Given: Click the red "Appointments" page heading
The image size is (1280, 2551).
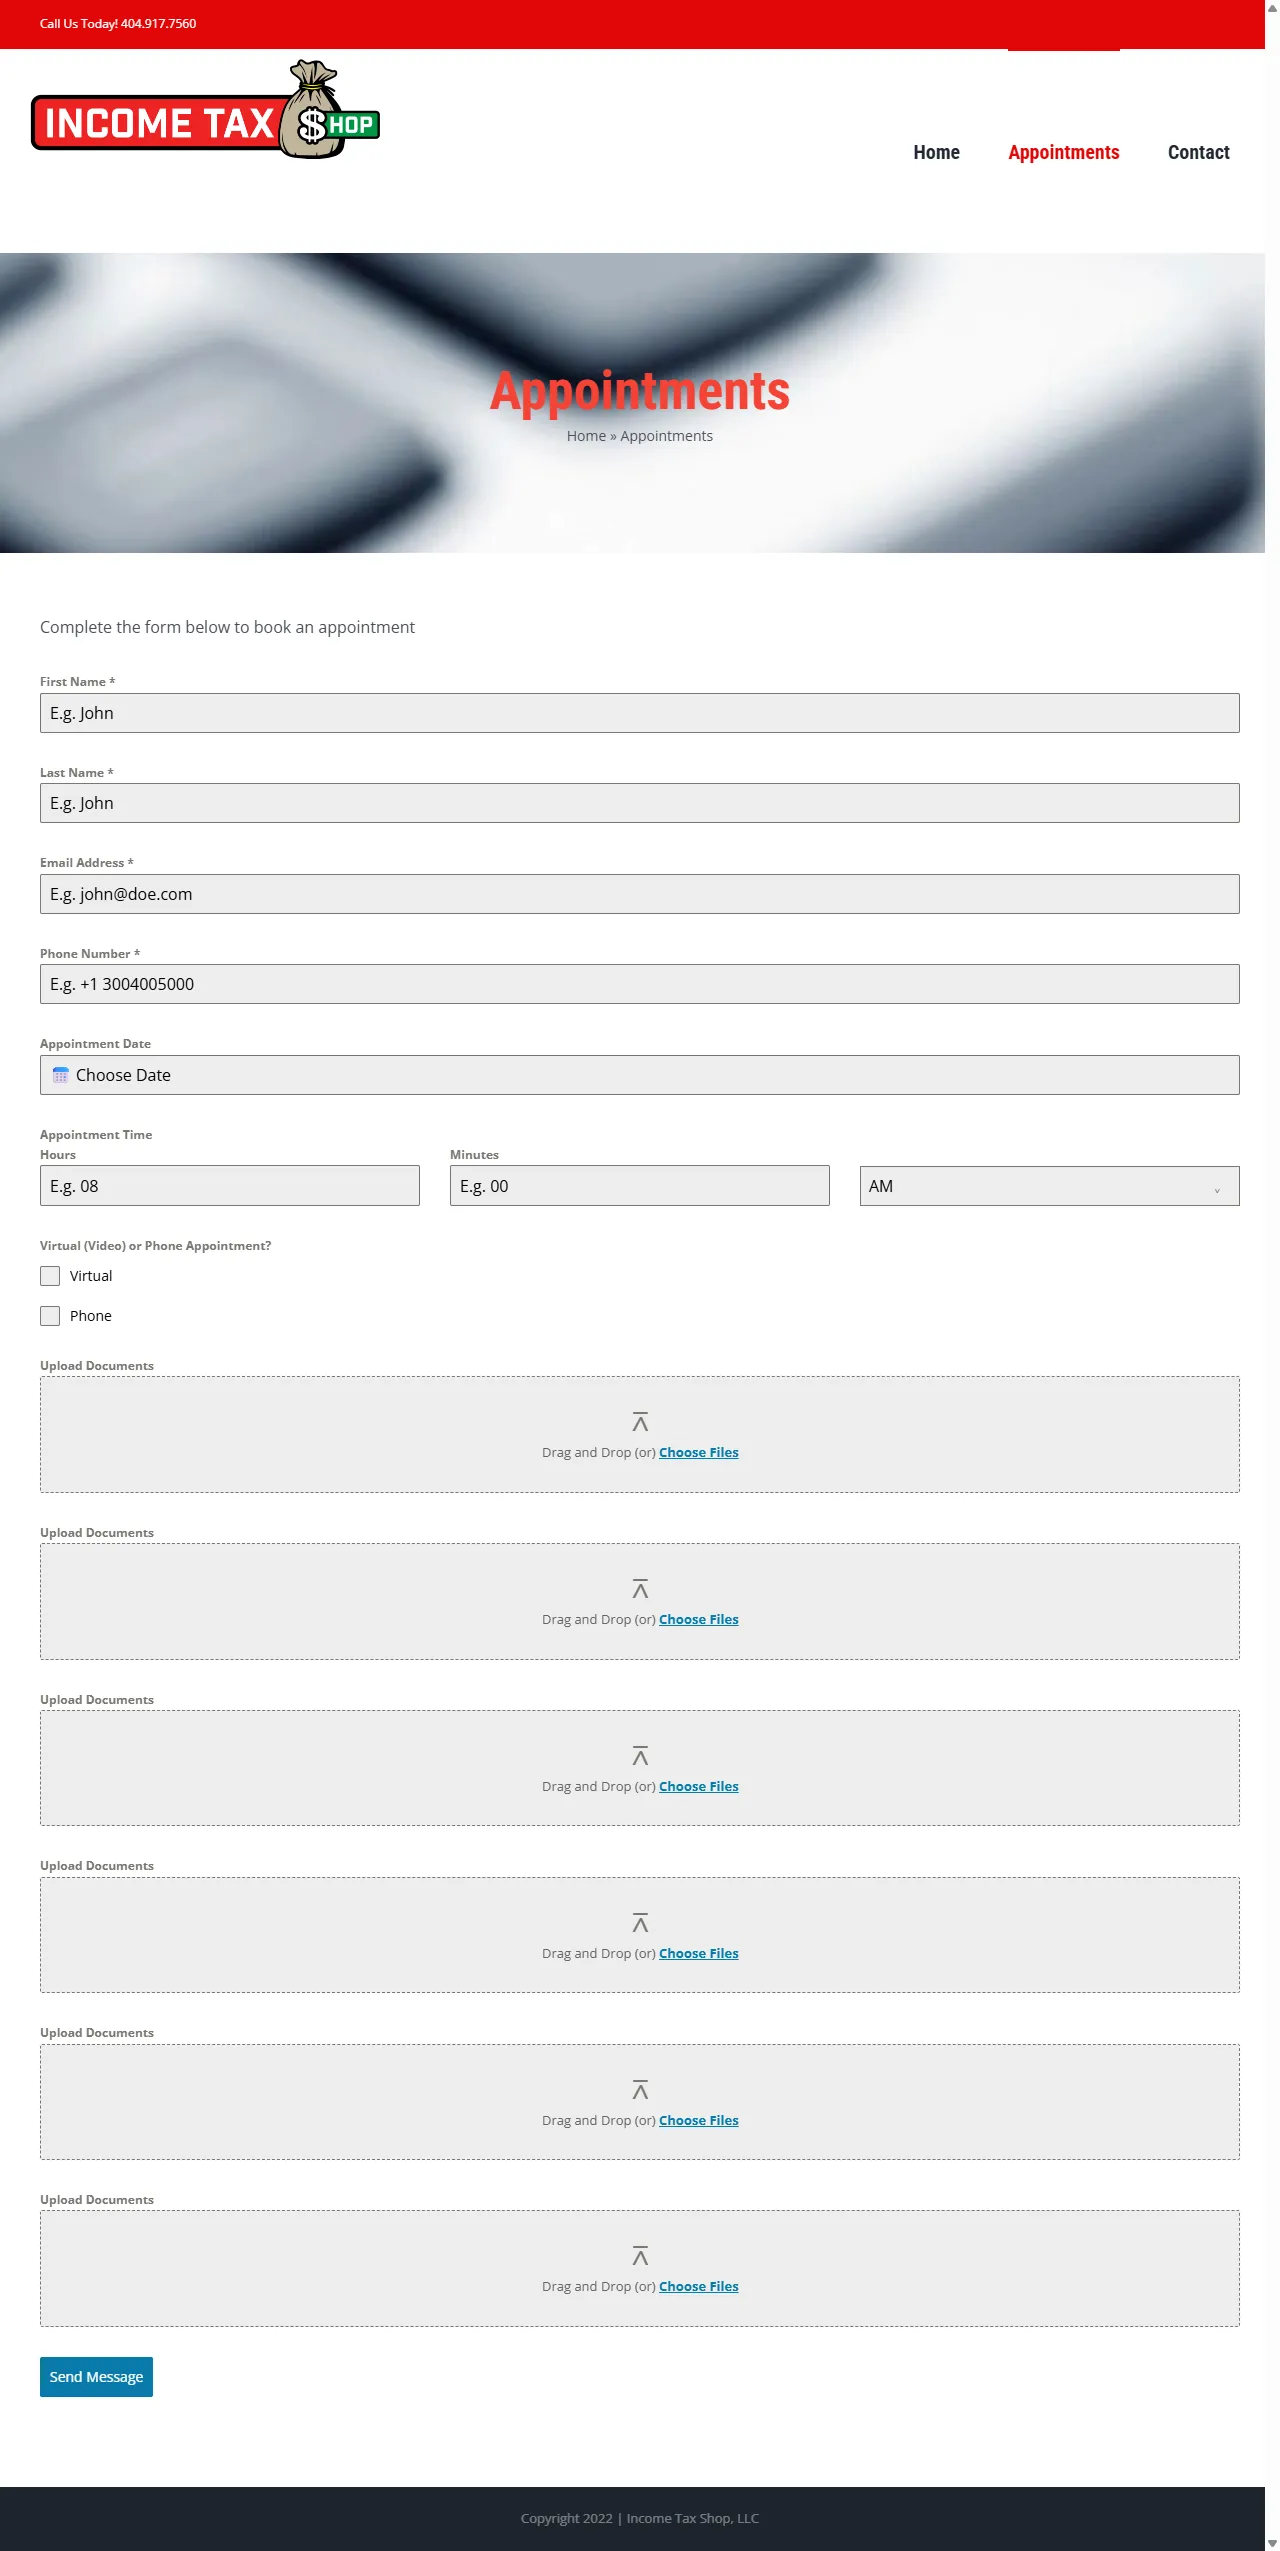Looking at the screenshot, I should coord(640,391).
